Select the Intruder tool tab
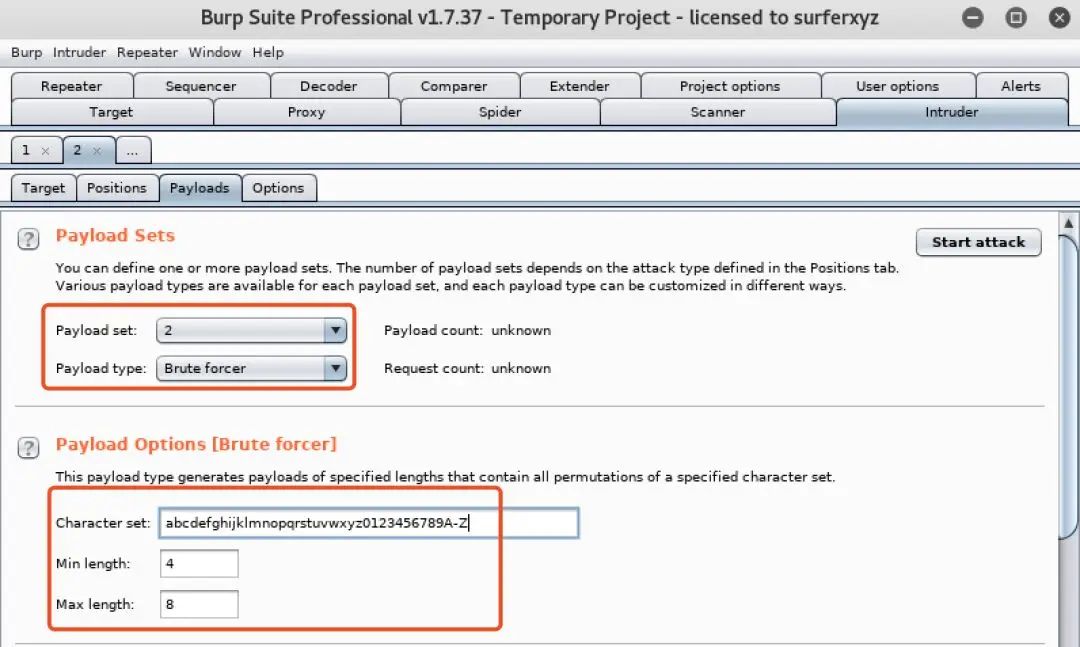 pyautogui.click(x=952, y=112)
